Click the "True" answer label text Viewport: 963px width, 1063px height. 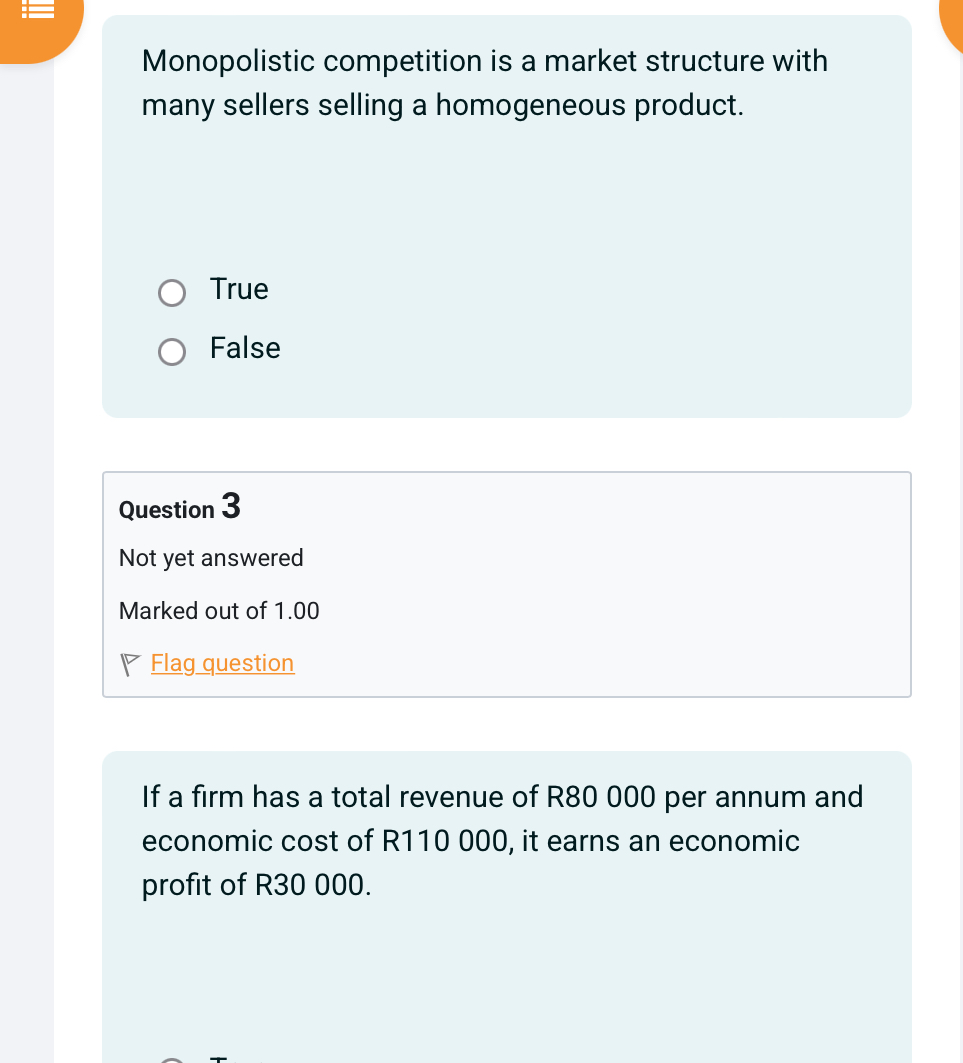[x=239, y=289]
